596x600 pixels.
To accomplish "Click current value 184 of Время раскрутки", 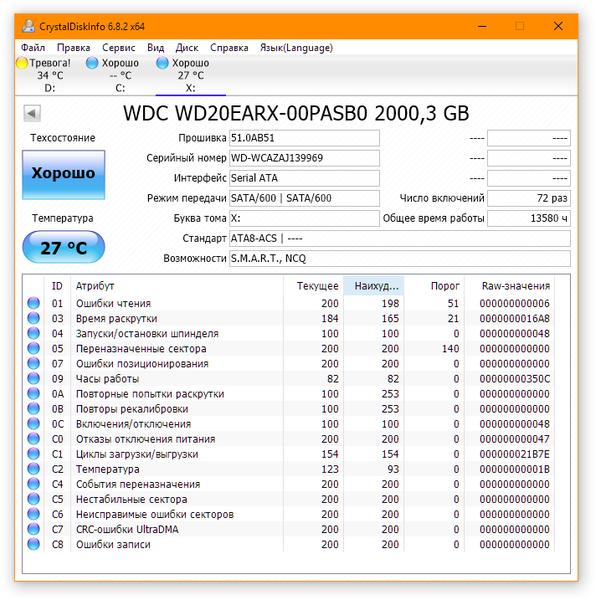I will coord(330,318).
